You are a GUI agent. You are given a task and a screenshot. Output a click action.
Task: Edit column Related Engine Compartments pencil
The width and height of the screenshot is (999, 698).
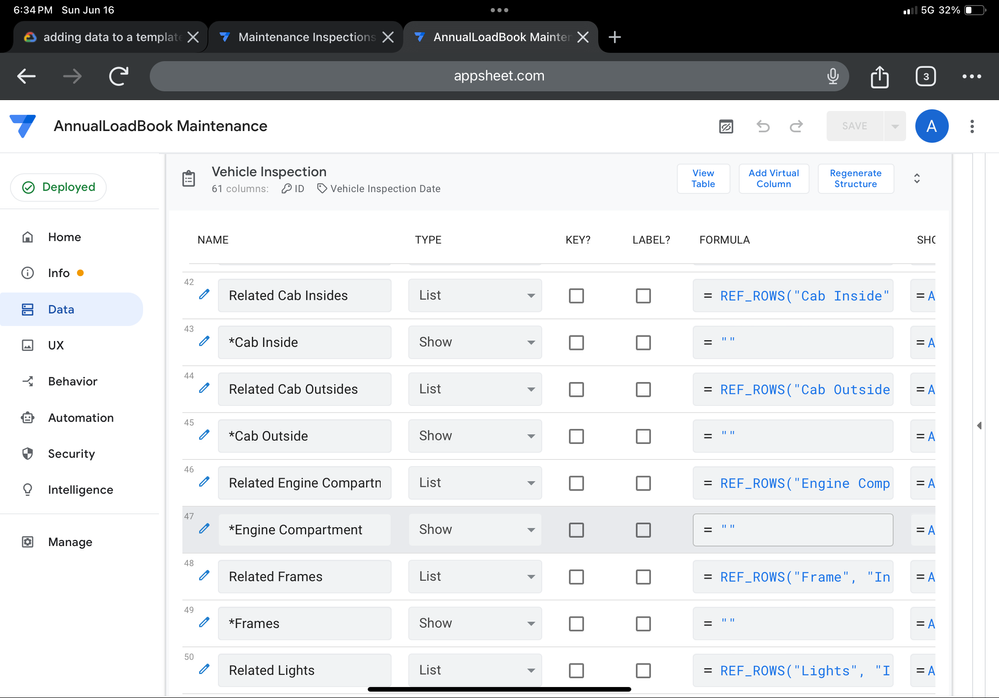204,481
